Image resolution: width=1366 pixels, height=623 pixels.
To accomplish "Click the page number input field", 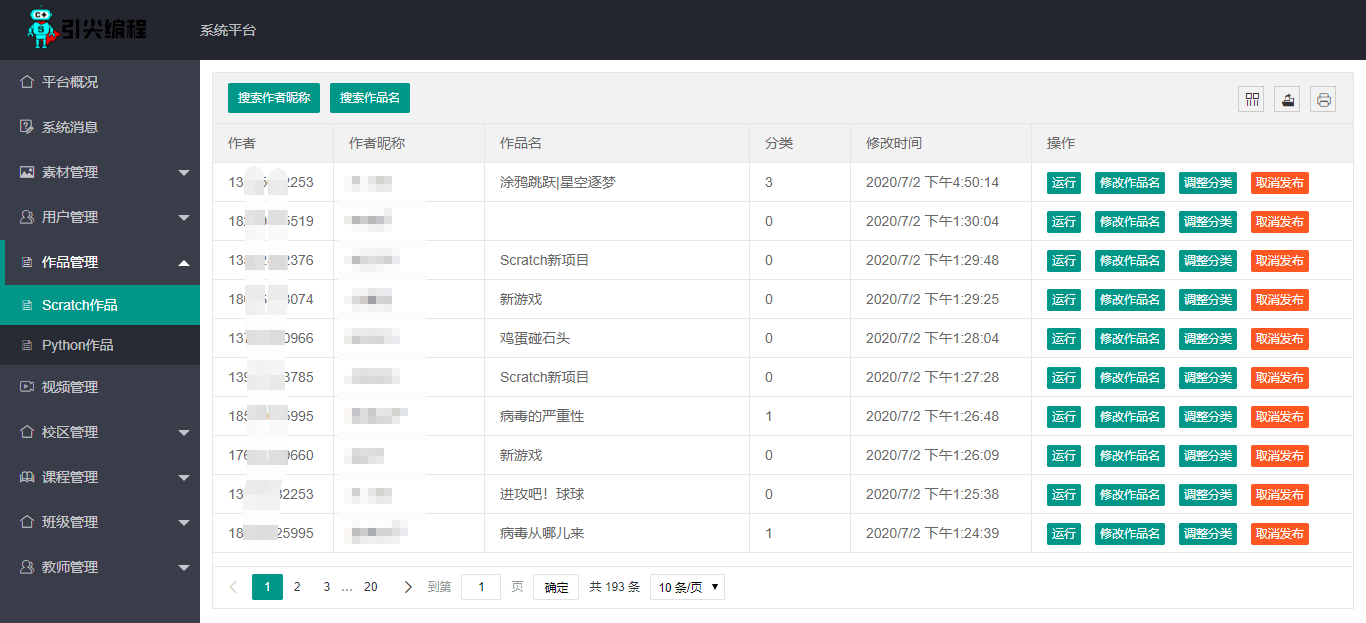I will coord(481,587).
